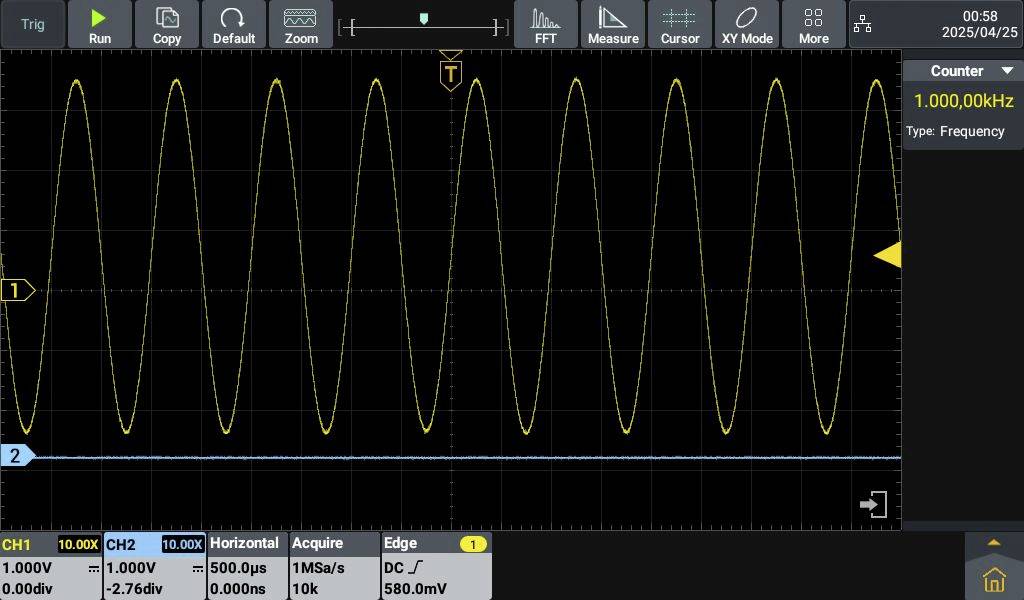Open the FFT analysis tool
Screen dimensions: 1024x600
(x=545, y=24)
